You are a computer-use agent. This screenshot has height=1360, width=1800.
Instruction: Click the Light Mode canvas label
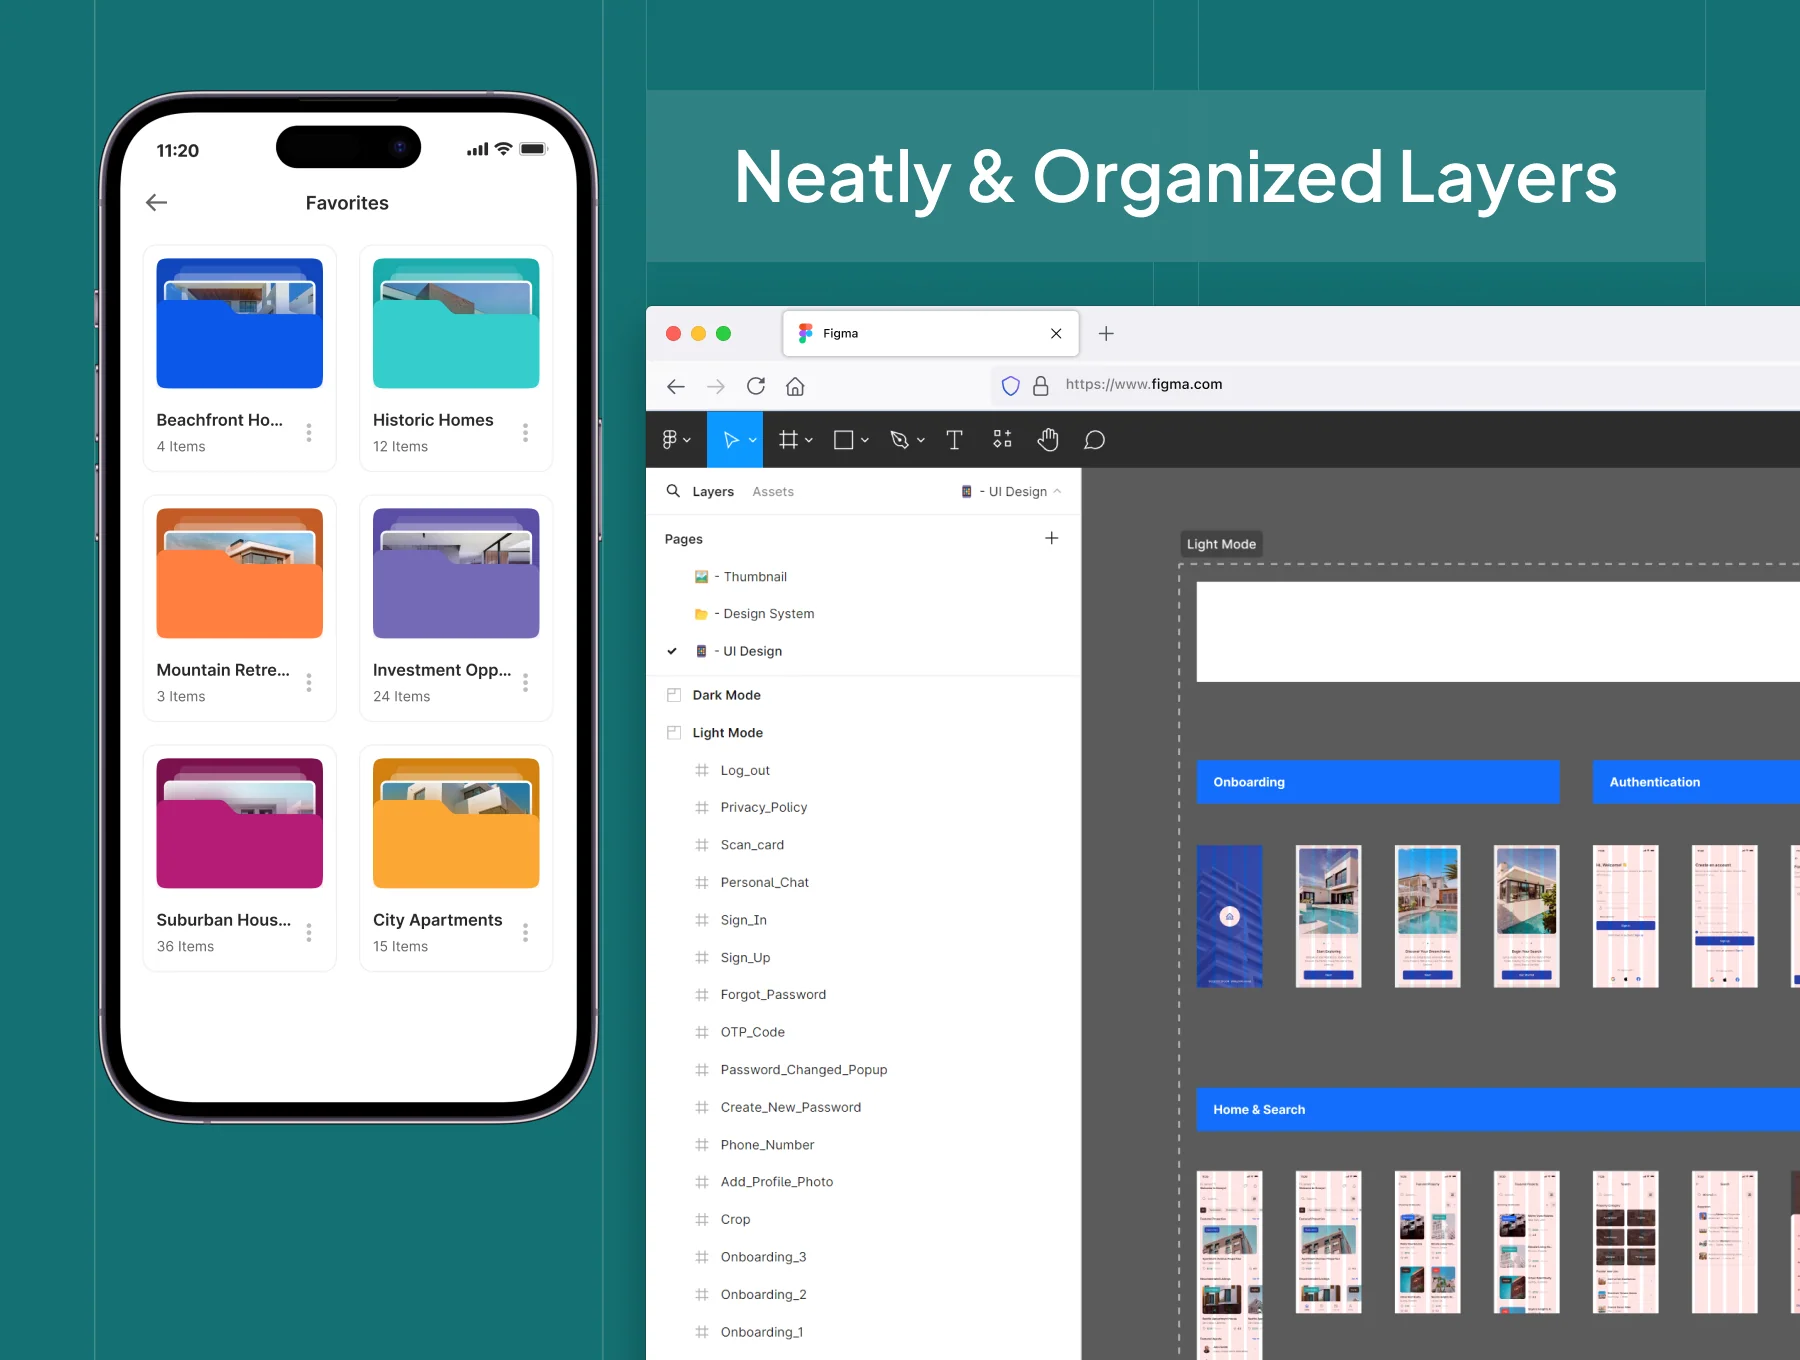1221,544
